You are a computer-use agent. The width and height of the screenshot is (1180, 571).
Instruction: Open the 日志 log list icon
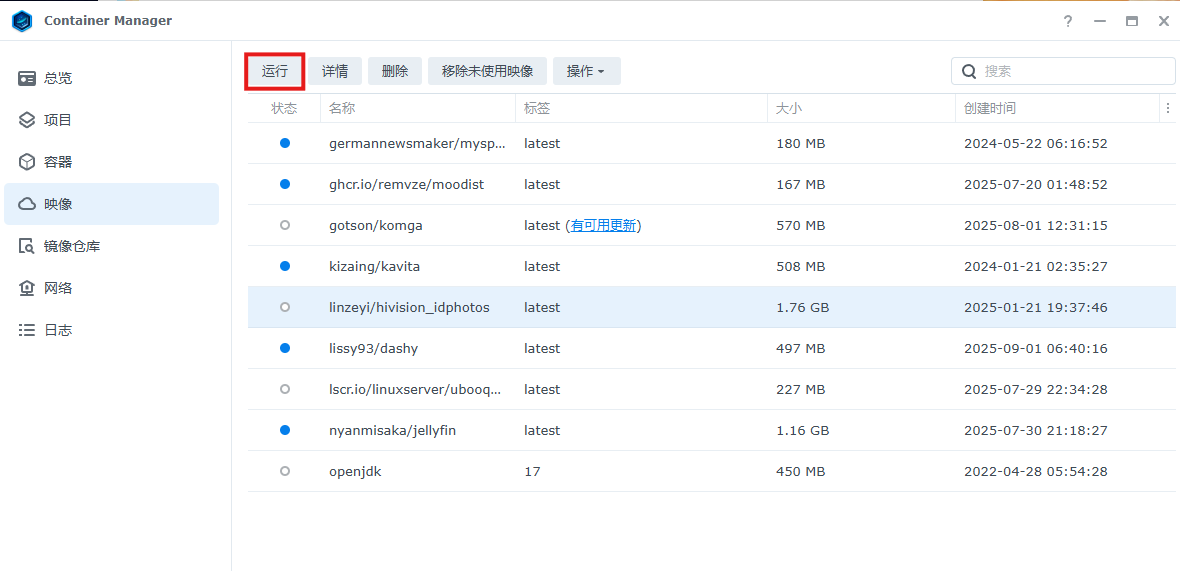point(27,330)
